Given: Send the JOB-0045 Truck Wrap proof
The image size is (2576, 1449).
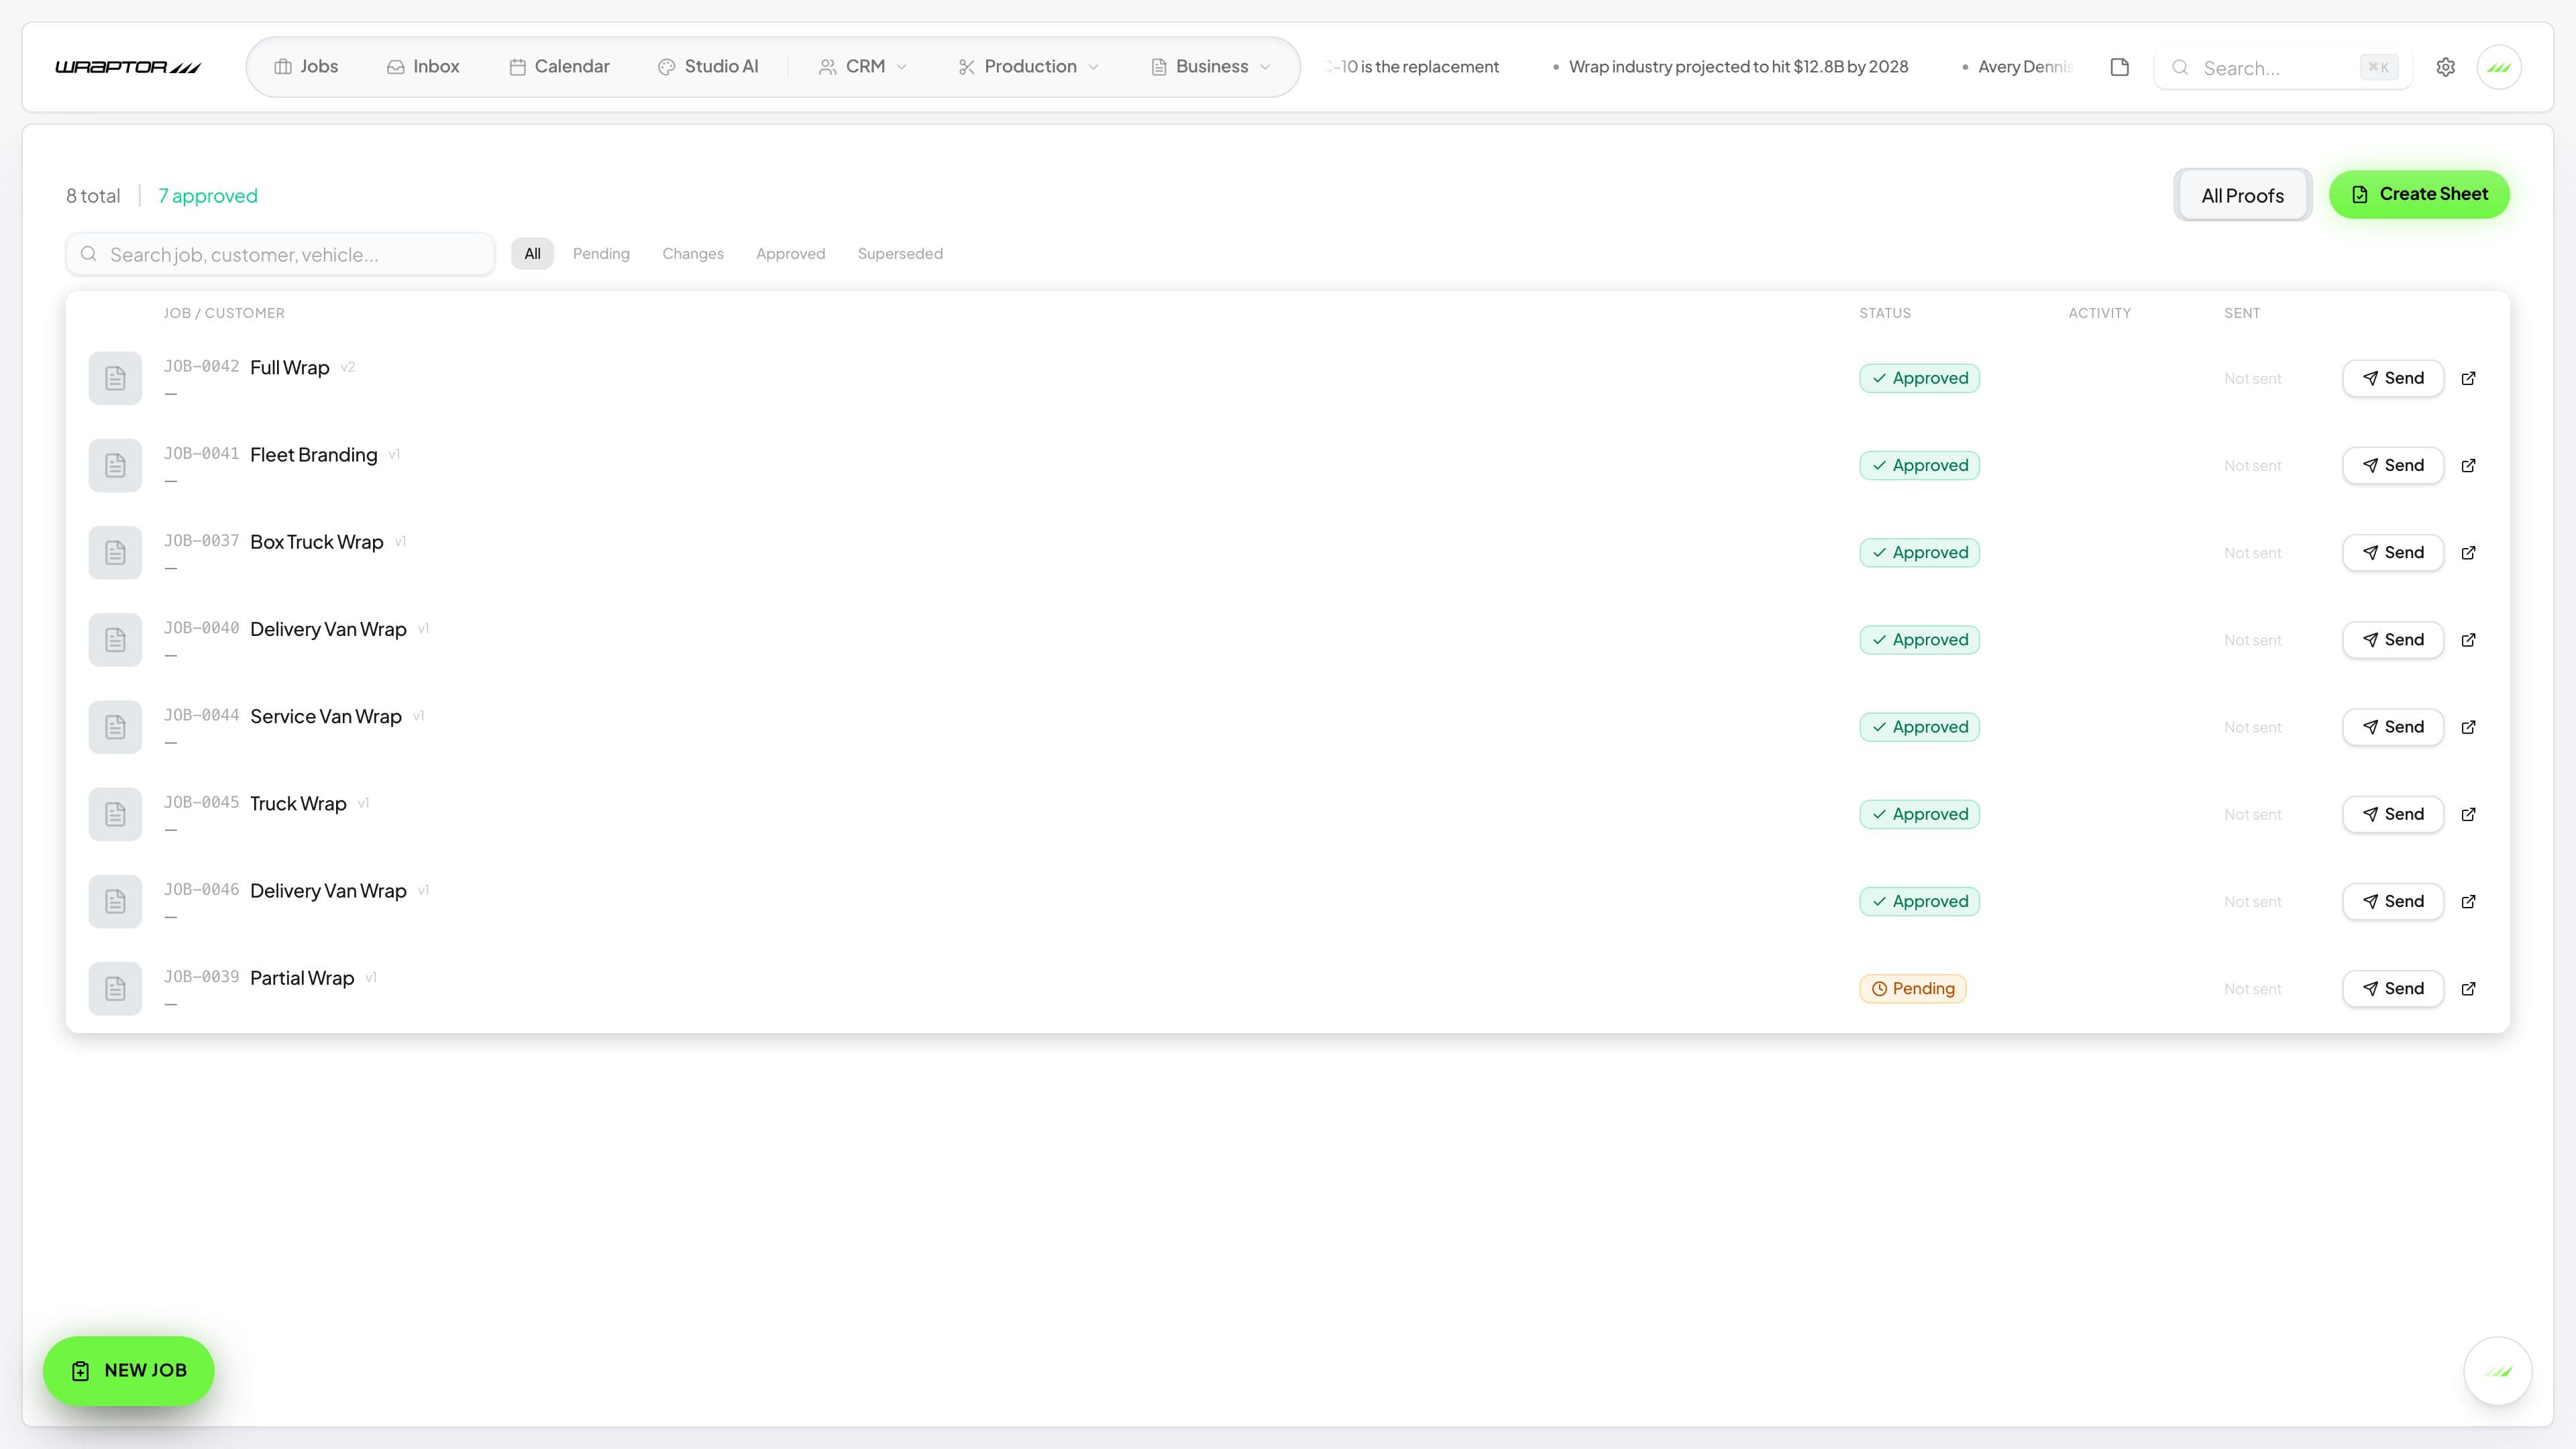Looking at the screenshot, I should point(2393,814).
